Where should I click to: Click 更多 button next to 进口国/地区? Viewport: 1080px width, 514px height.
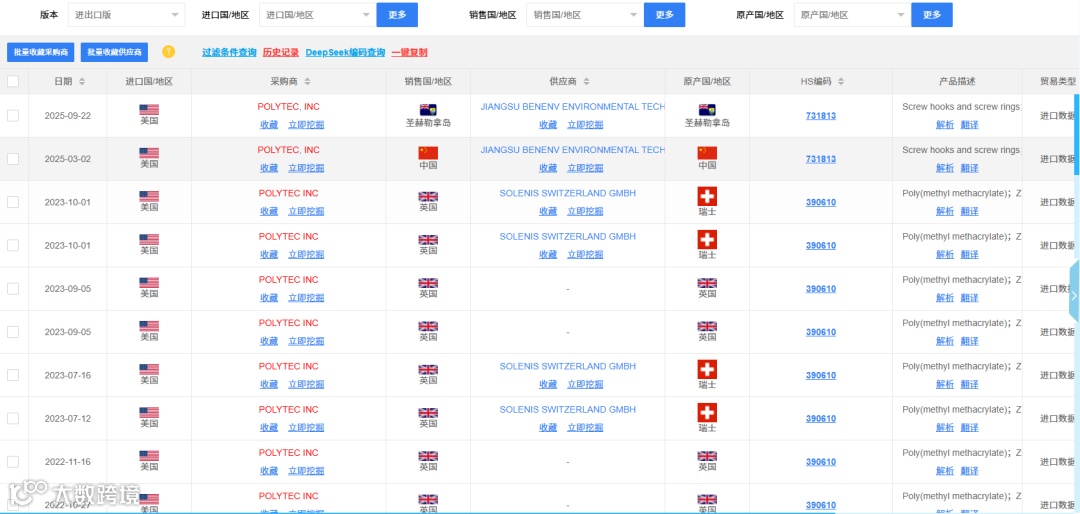(397, 14)
